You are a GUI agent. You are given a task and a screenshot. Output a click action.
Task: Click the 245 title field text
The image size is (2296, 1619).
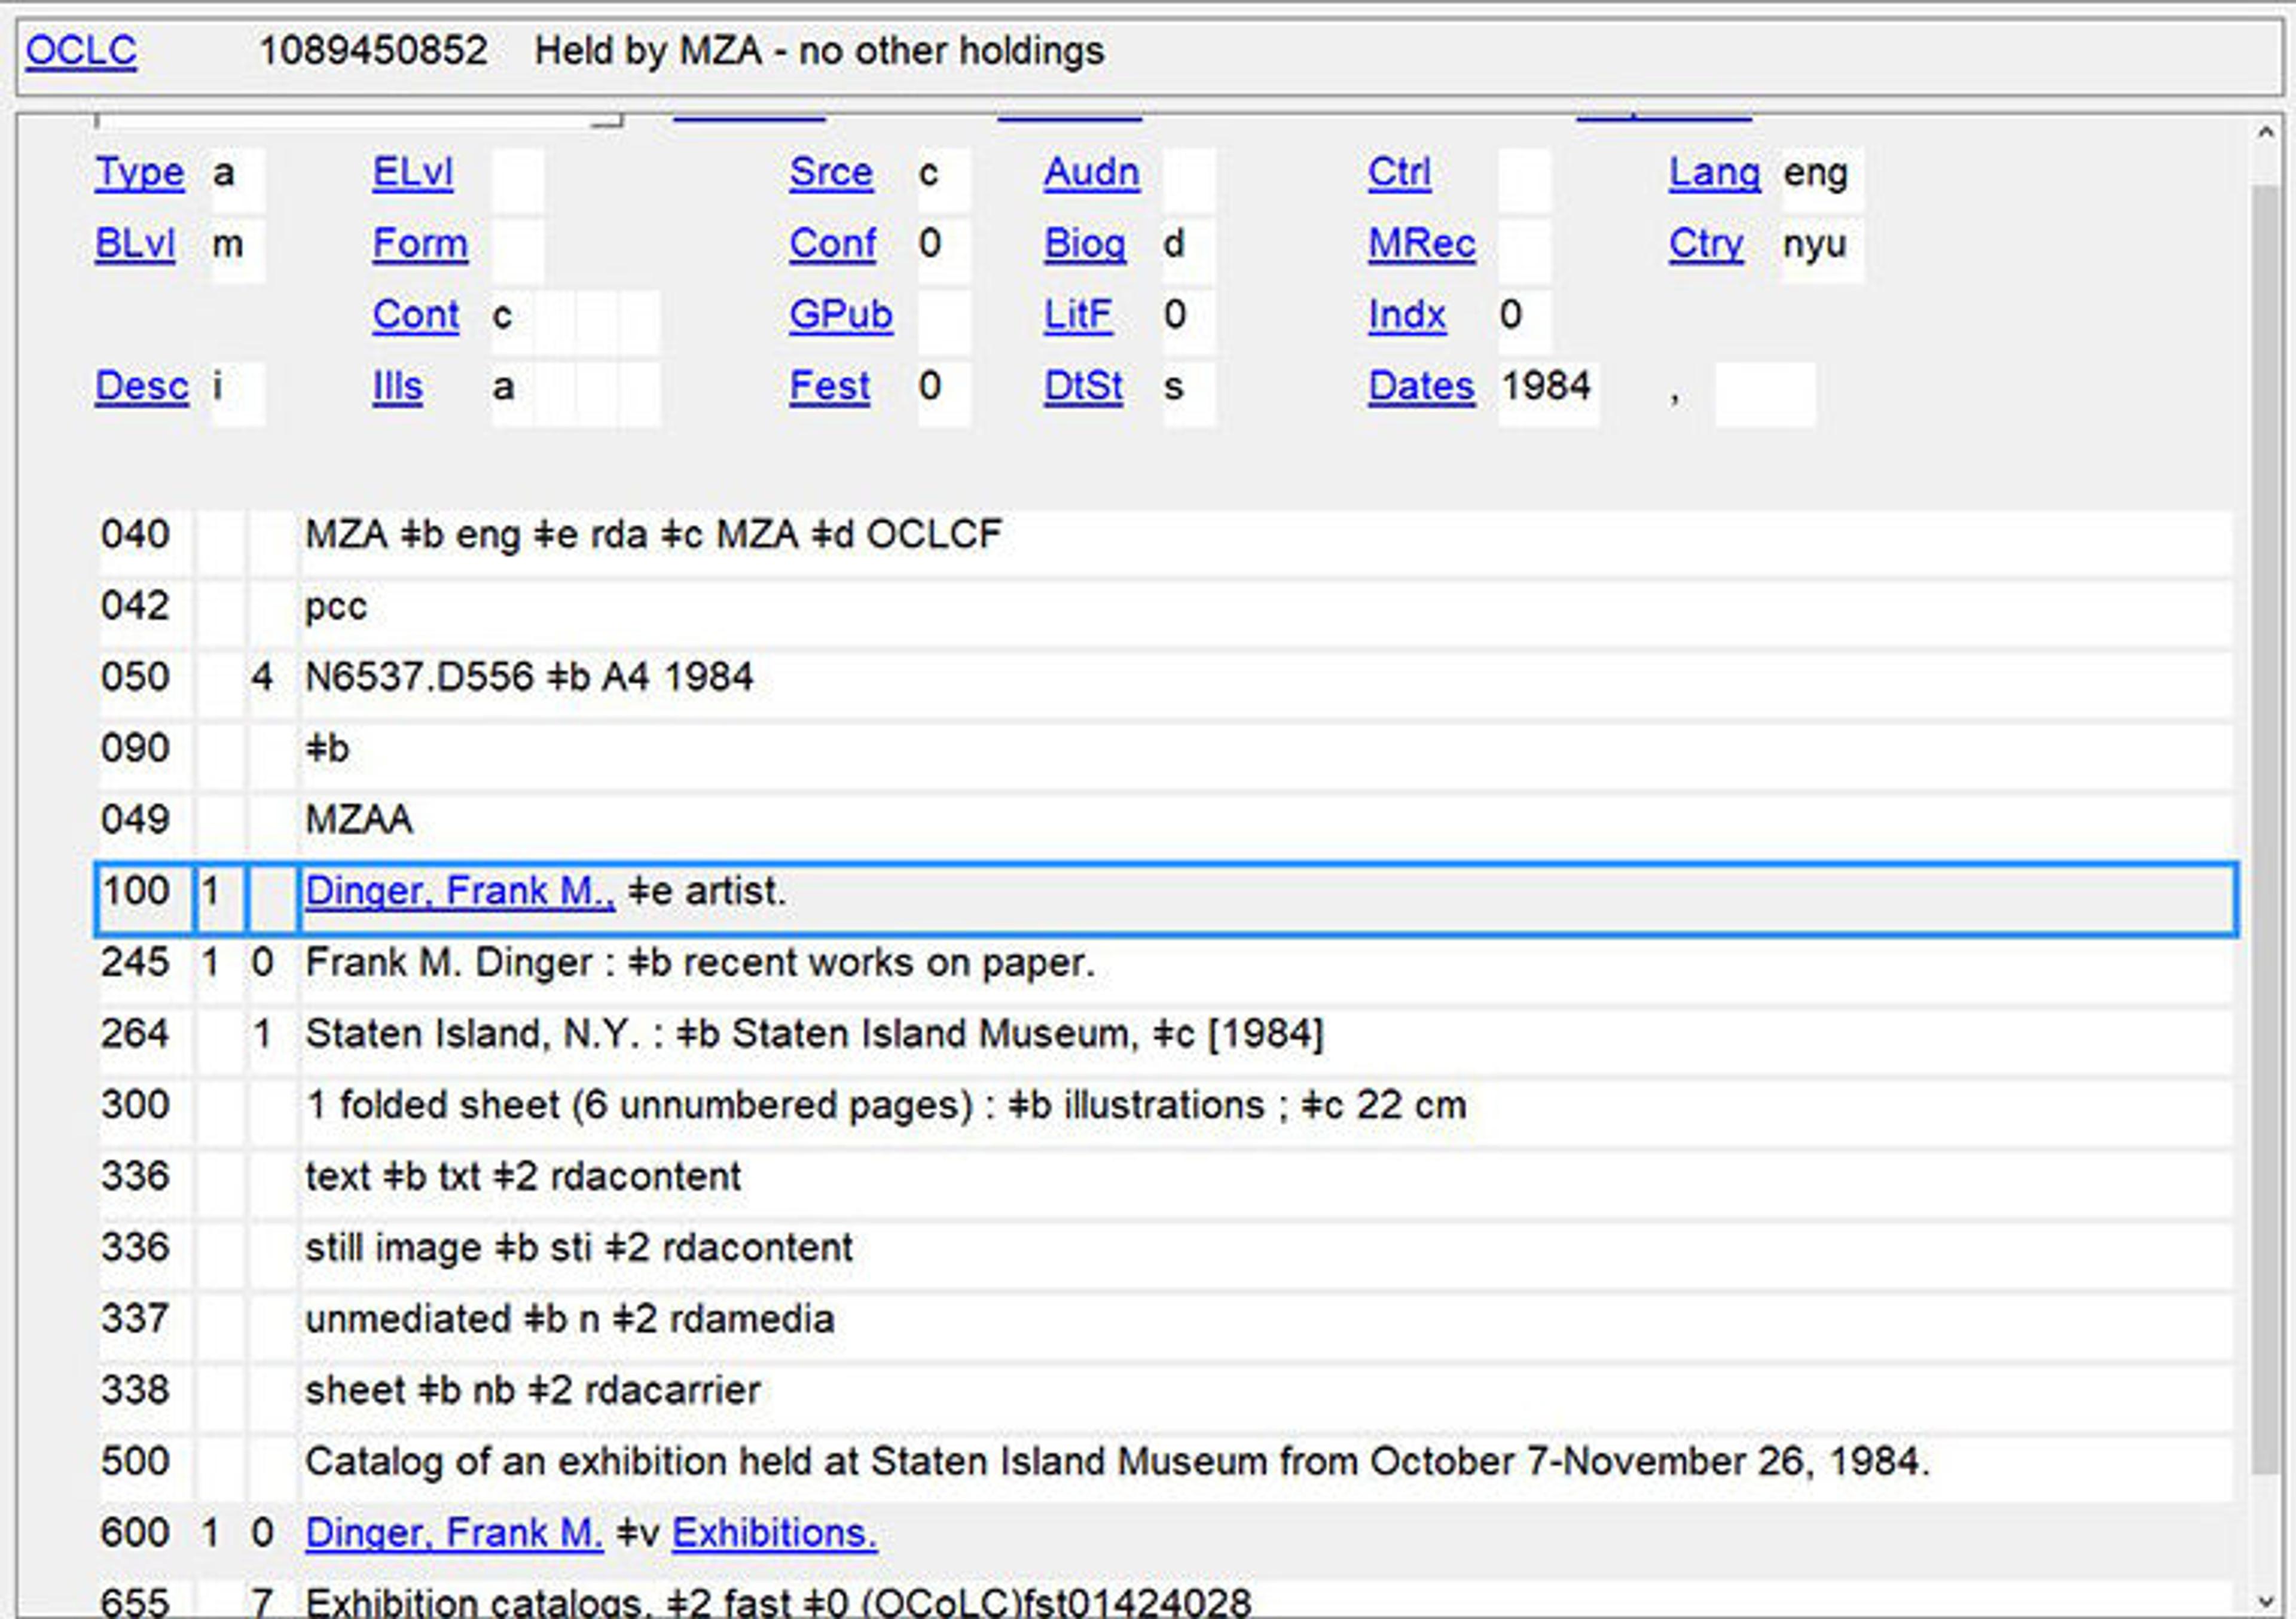(700, 963)
